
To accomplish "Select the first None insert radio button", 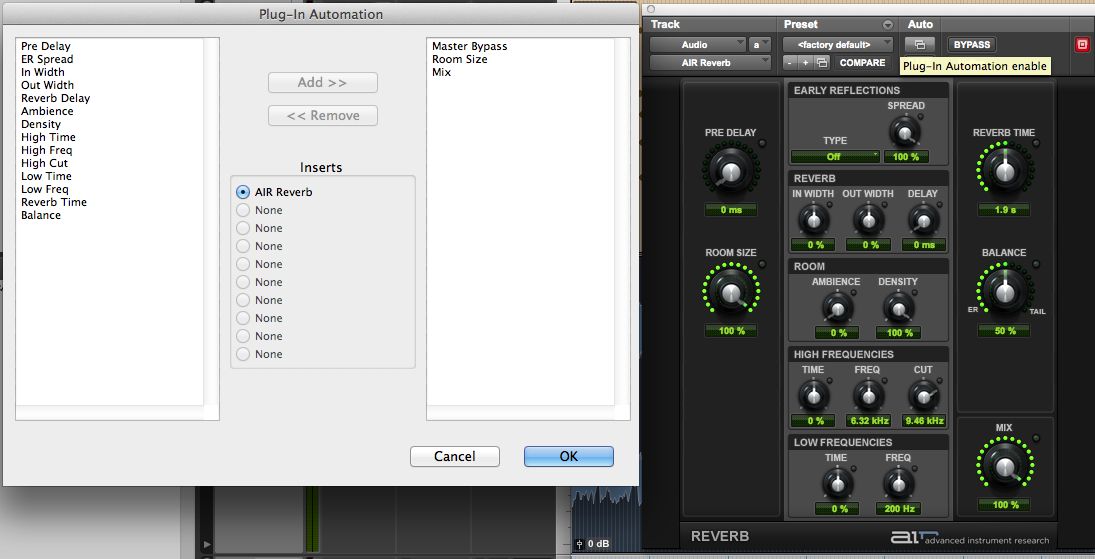I will click(x=242, y=210).
